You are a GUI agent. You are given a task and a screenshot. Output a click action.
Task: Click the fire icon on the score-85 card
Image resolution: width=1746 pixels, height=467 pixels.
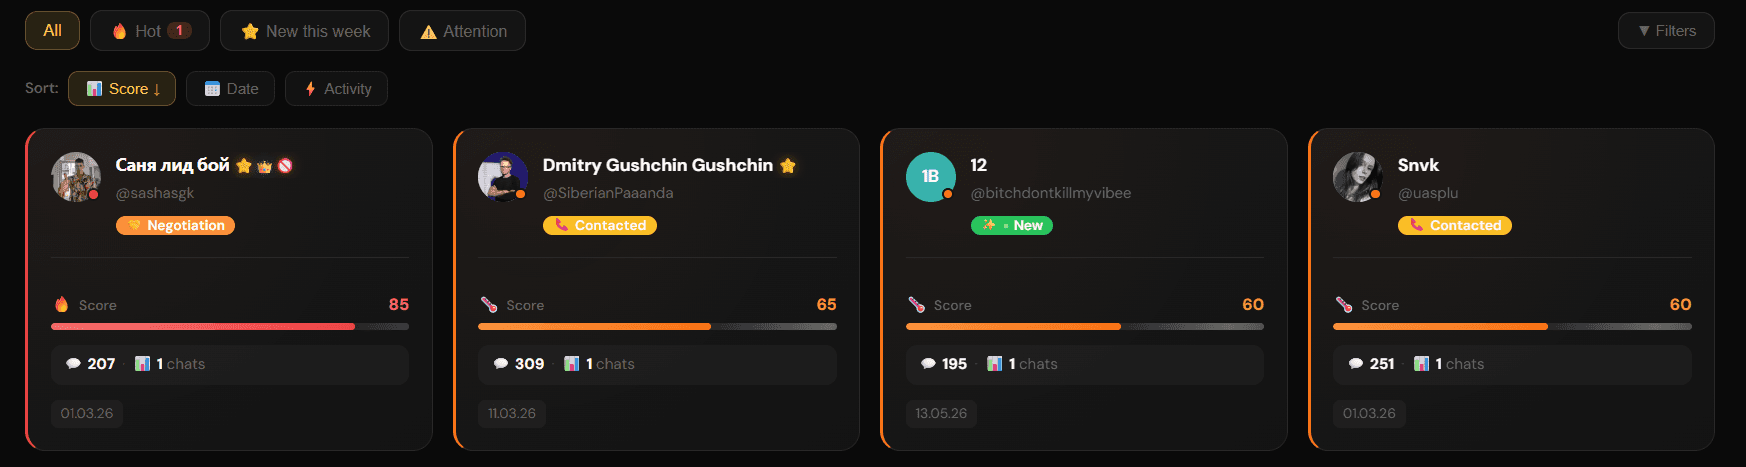pos(62,304)
